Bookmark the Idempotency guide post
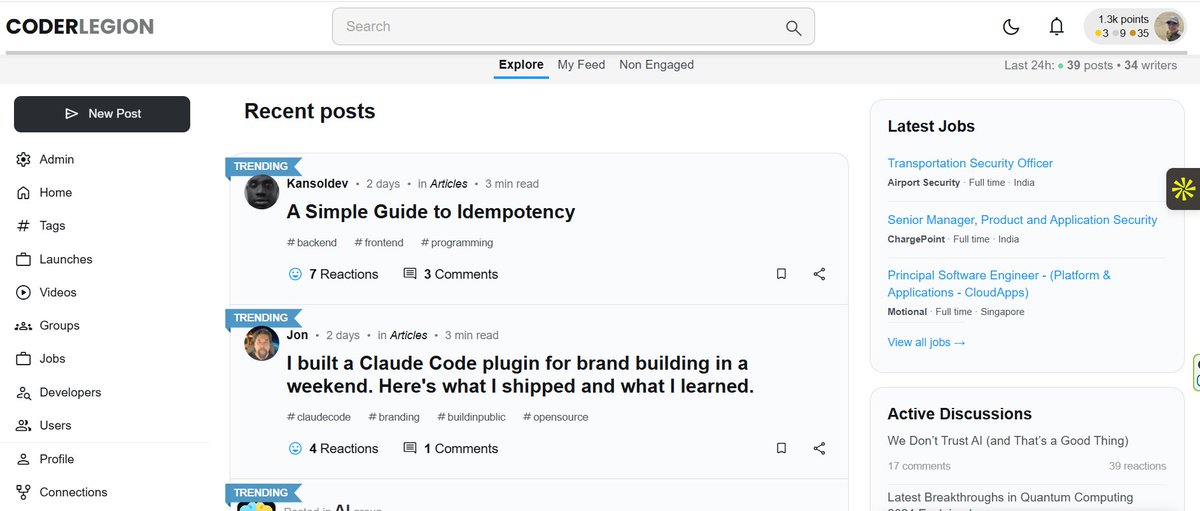The width and height of the screenshot is (1200, 511). [781, 274]
